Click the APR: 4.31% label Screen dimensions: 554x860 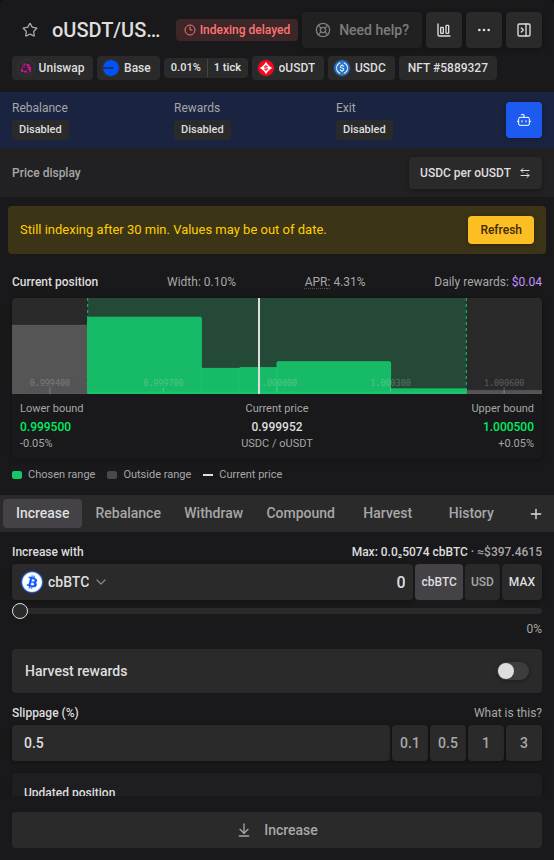(335, 282)
